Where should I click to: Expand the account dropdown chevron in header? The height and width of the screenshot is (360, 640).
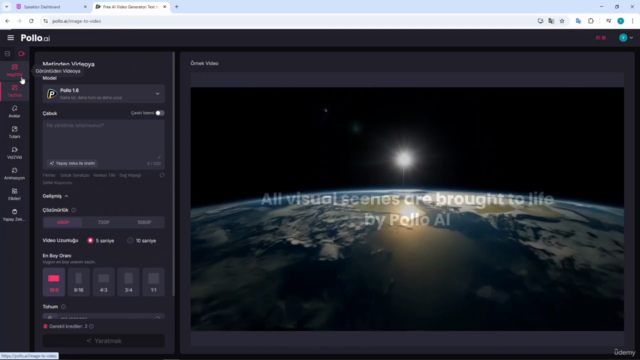(x=631, y=38)
